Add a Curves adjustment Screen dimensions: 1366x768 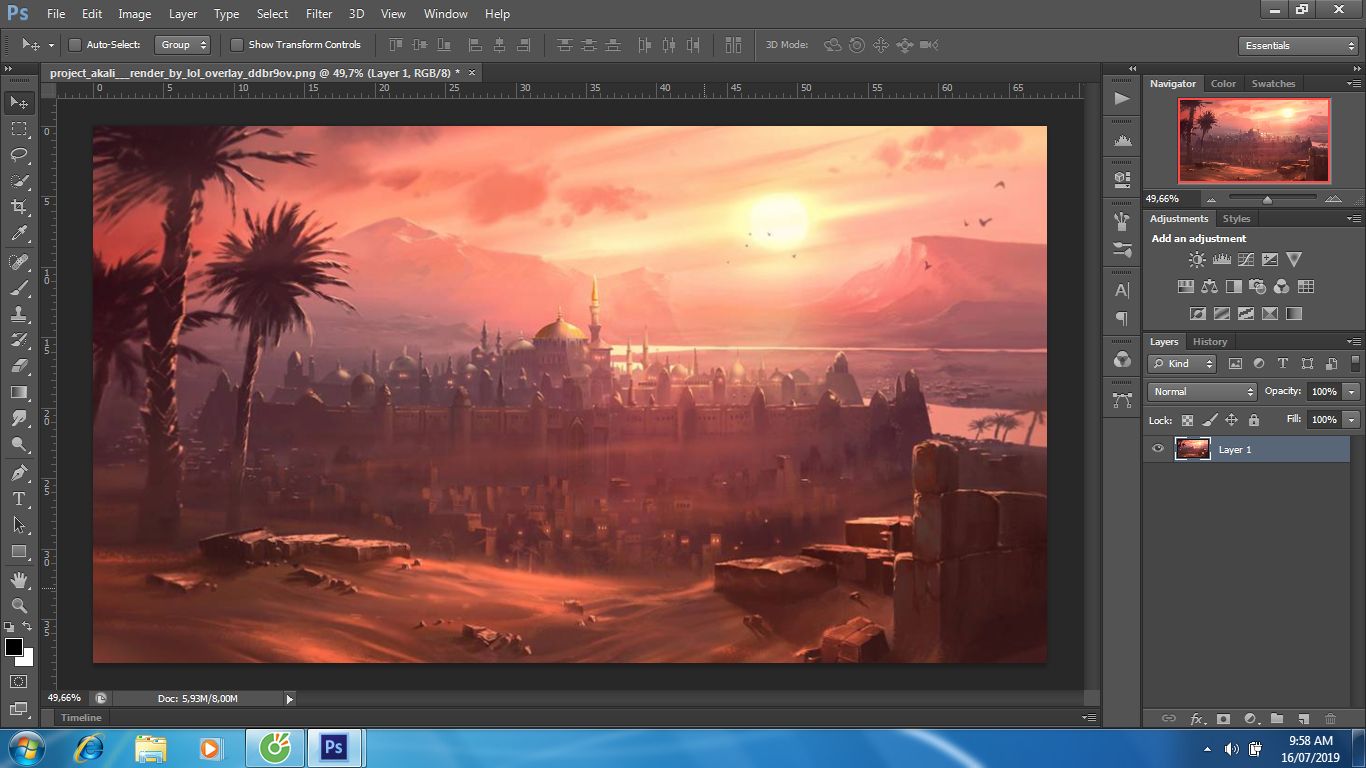1246,260
